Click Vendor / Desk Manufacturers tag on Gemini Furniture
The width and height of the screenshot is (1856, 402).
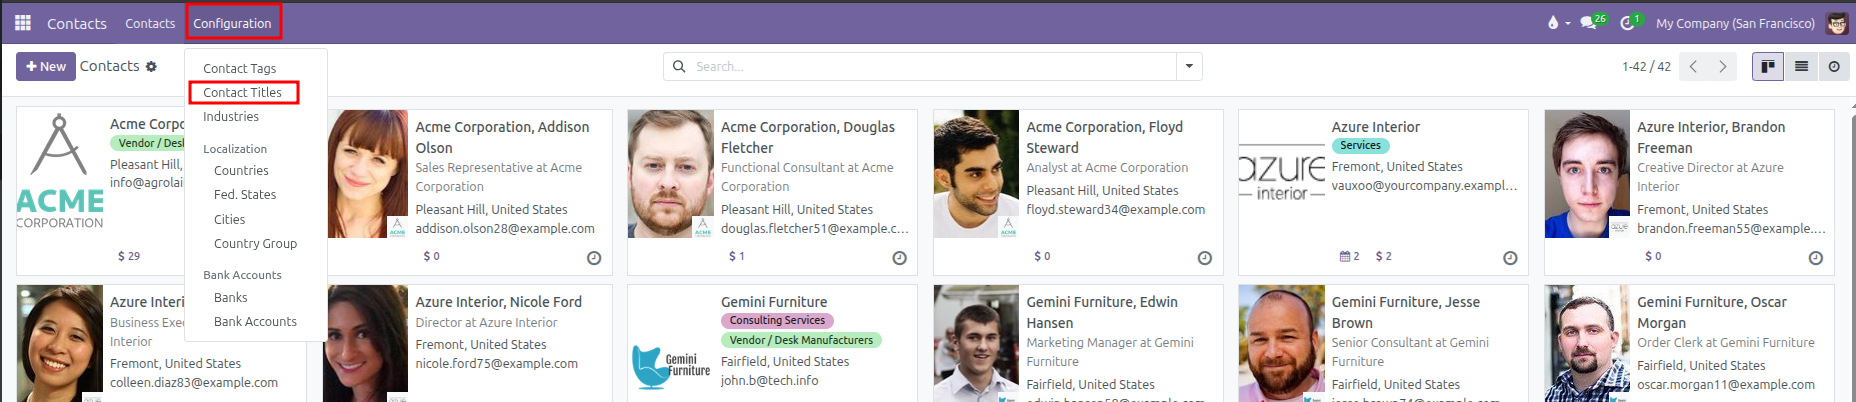point(801,341)
